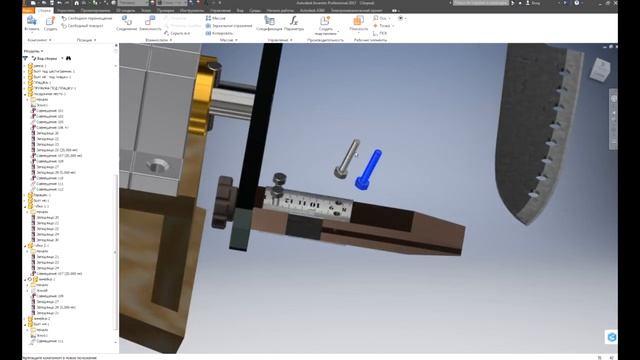Open the orange File application menu
The height and width of the screenshot is (360, 640).
pyautogui.click(x=28, y=10)
